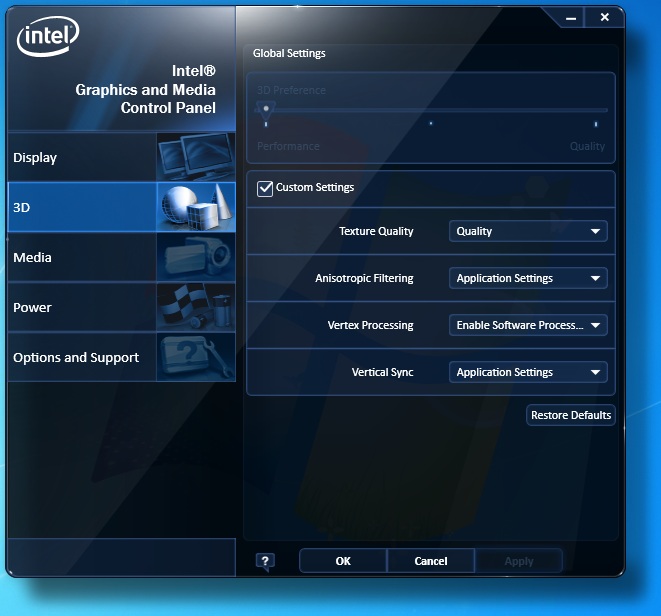Open Options and Support section

(x=121, y=357)
